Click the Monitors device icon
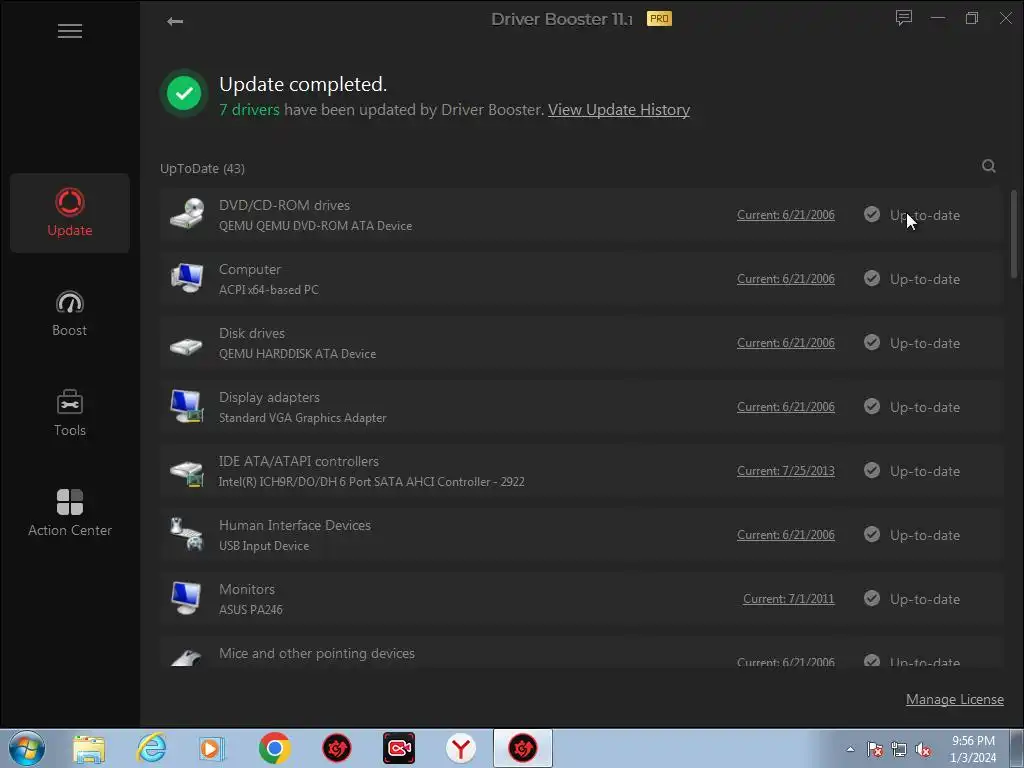The image size is (1024, 768). click(x=187, y=598)
